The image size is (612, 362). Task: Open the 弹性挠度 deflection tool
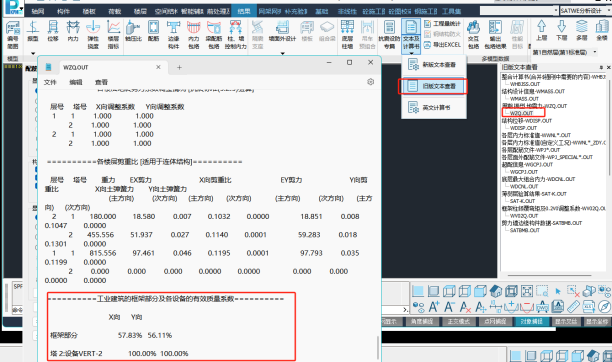point(93,35)
